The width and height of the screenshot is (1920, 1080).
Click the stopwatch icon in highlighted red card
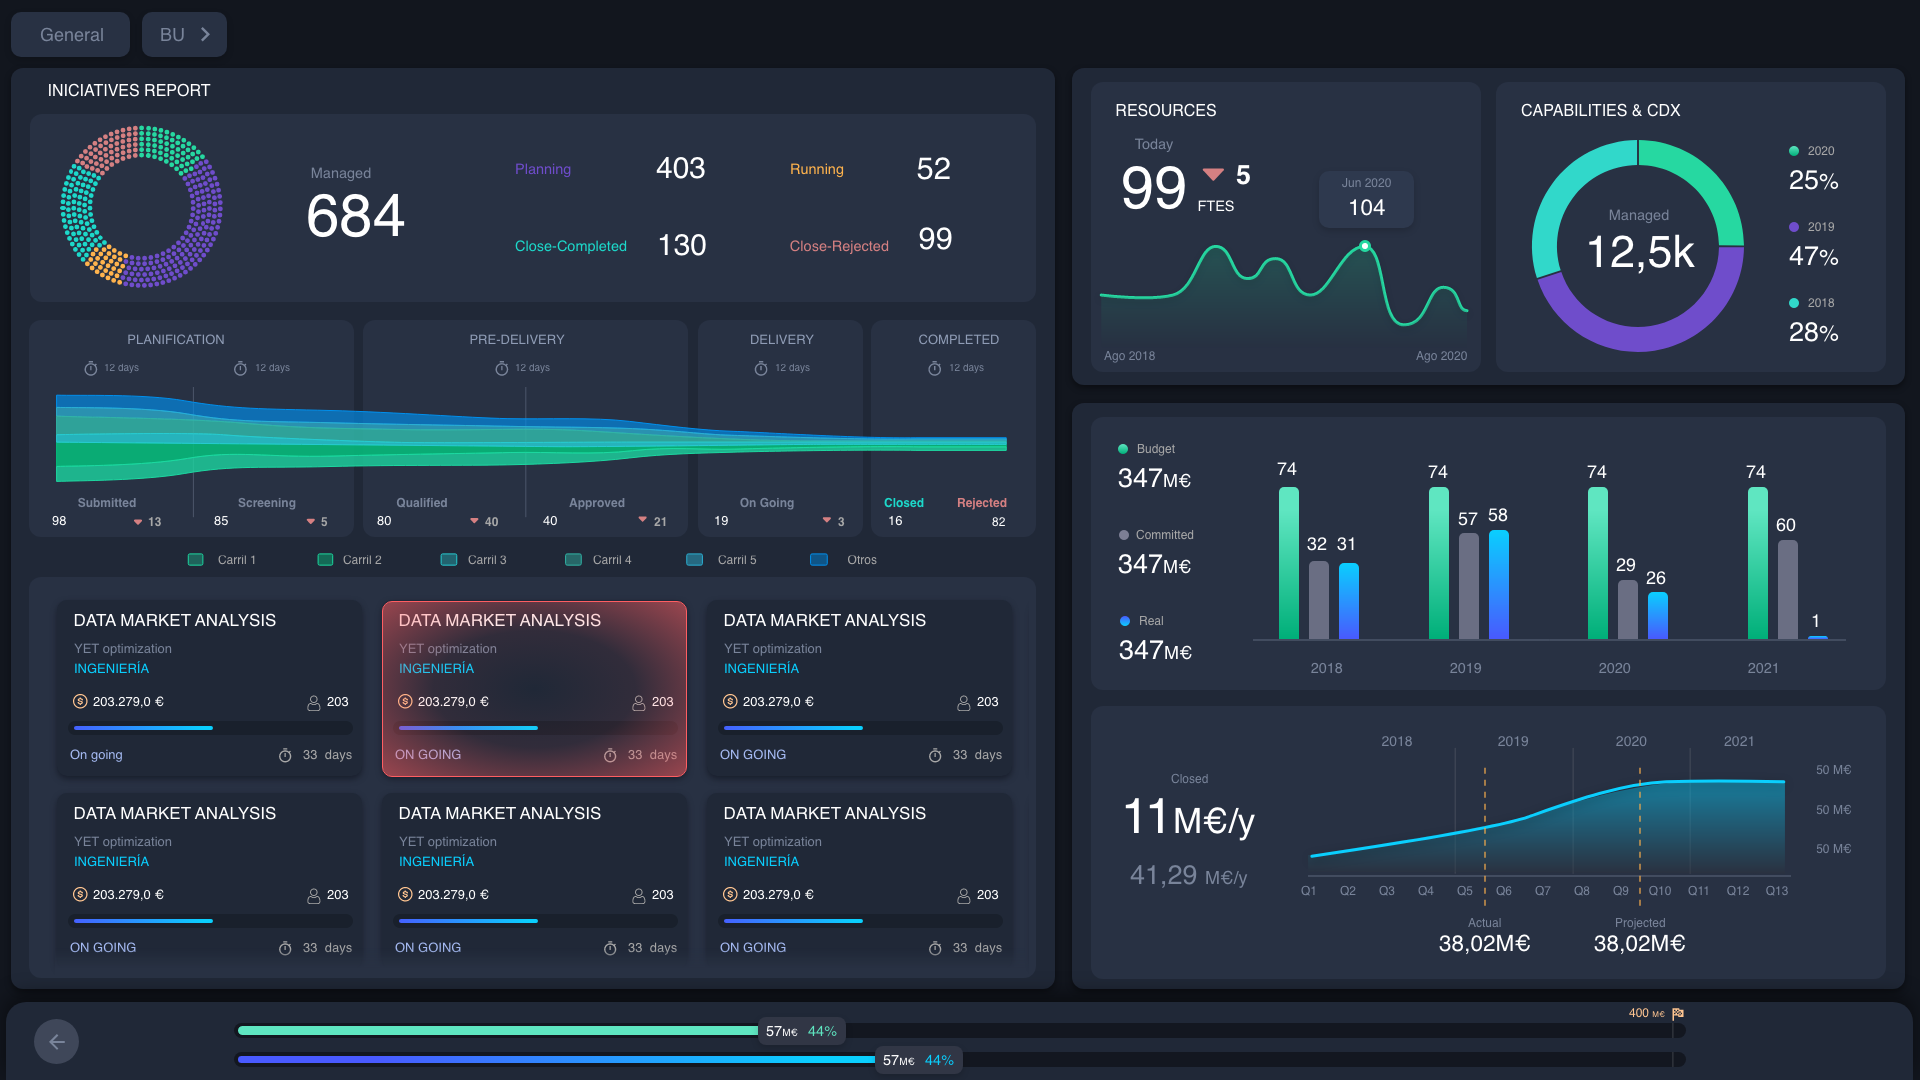tap(610, 756)
